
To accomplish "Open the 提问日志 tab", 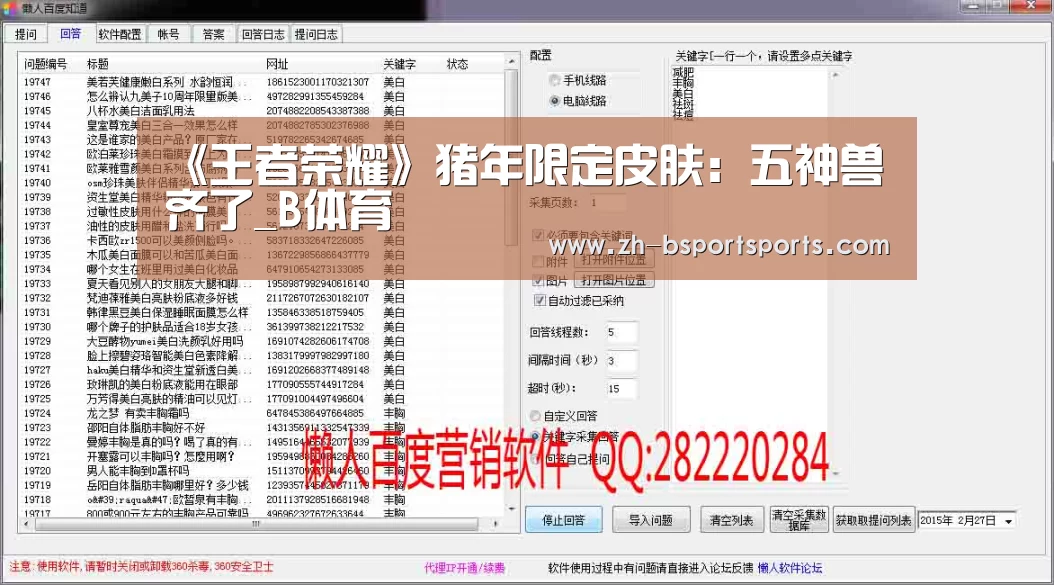I will [316, 34].
